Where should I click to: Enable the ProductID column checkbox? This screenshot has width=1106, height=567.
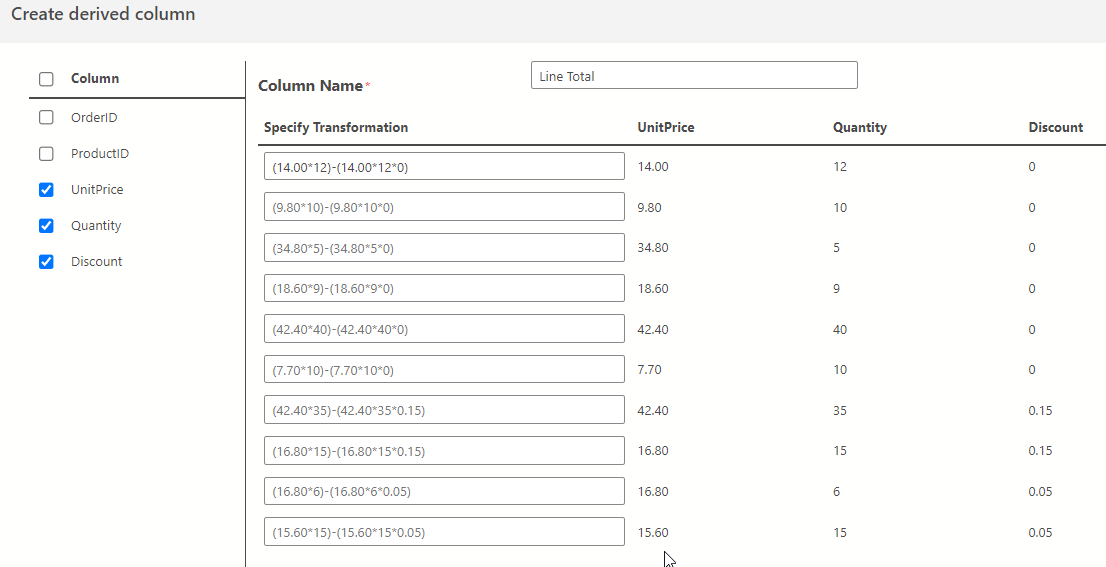[46, 154]
